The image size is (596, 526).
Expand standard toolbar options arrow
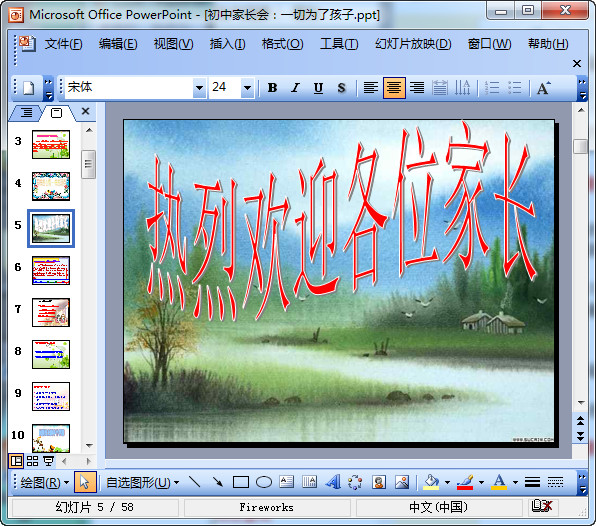click(x=48, y=89)
